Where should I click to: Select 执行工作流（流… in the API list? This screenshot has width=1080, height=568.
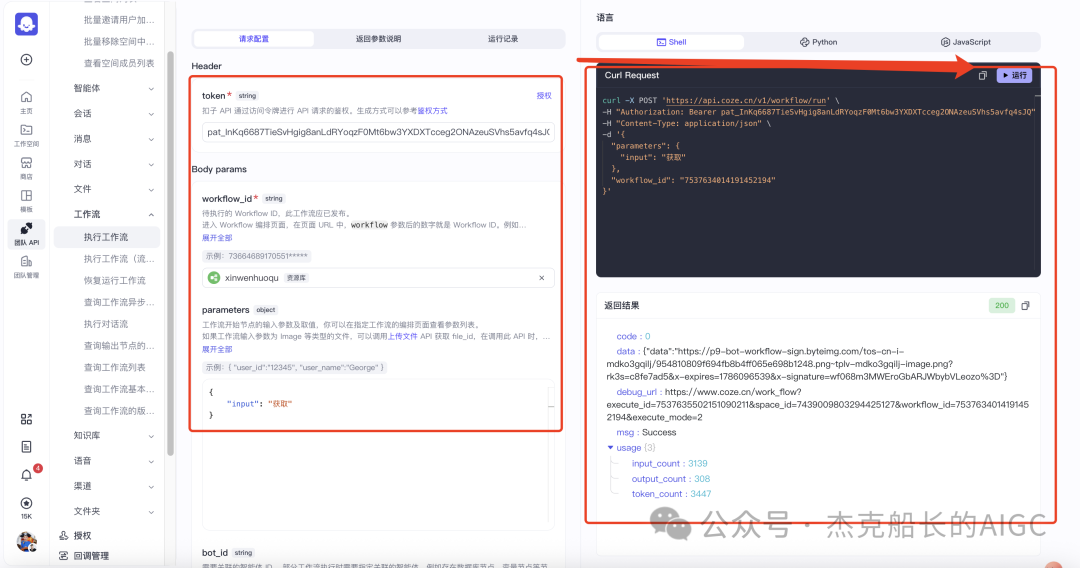coord(119,259)
